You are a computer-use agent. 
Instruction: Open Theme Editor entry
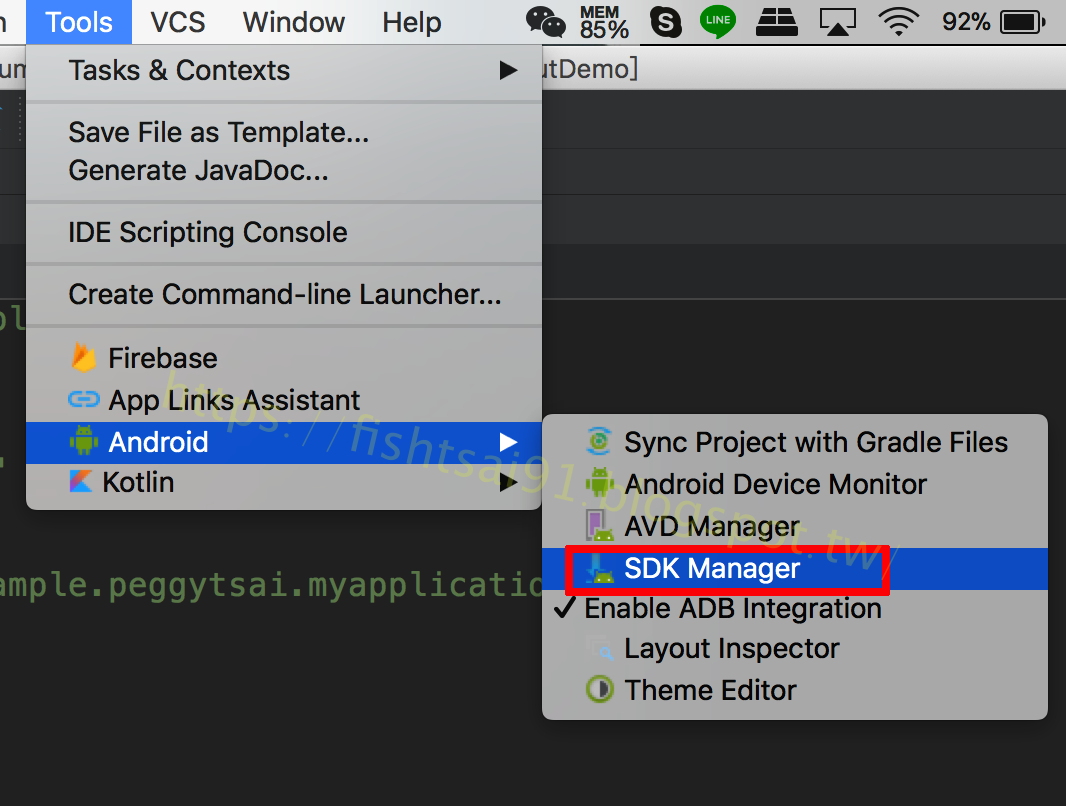[795, 690]
